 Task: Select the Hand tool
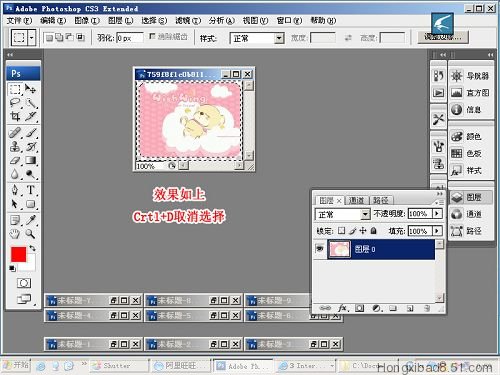[15, 234]
